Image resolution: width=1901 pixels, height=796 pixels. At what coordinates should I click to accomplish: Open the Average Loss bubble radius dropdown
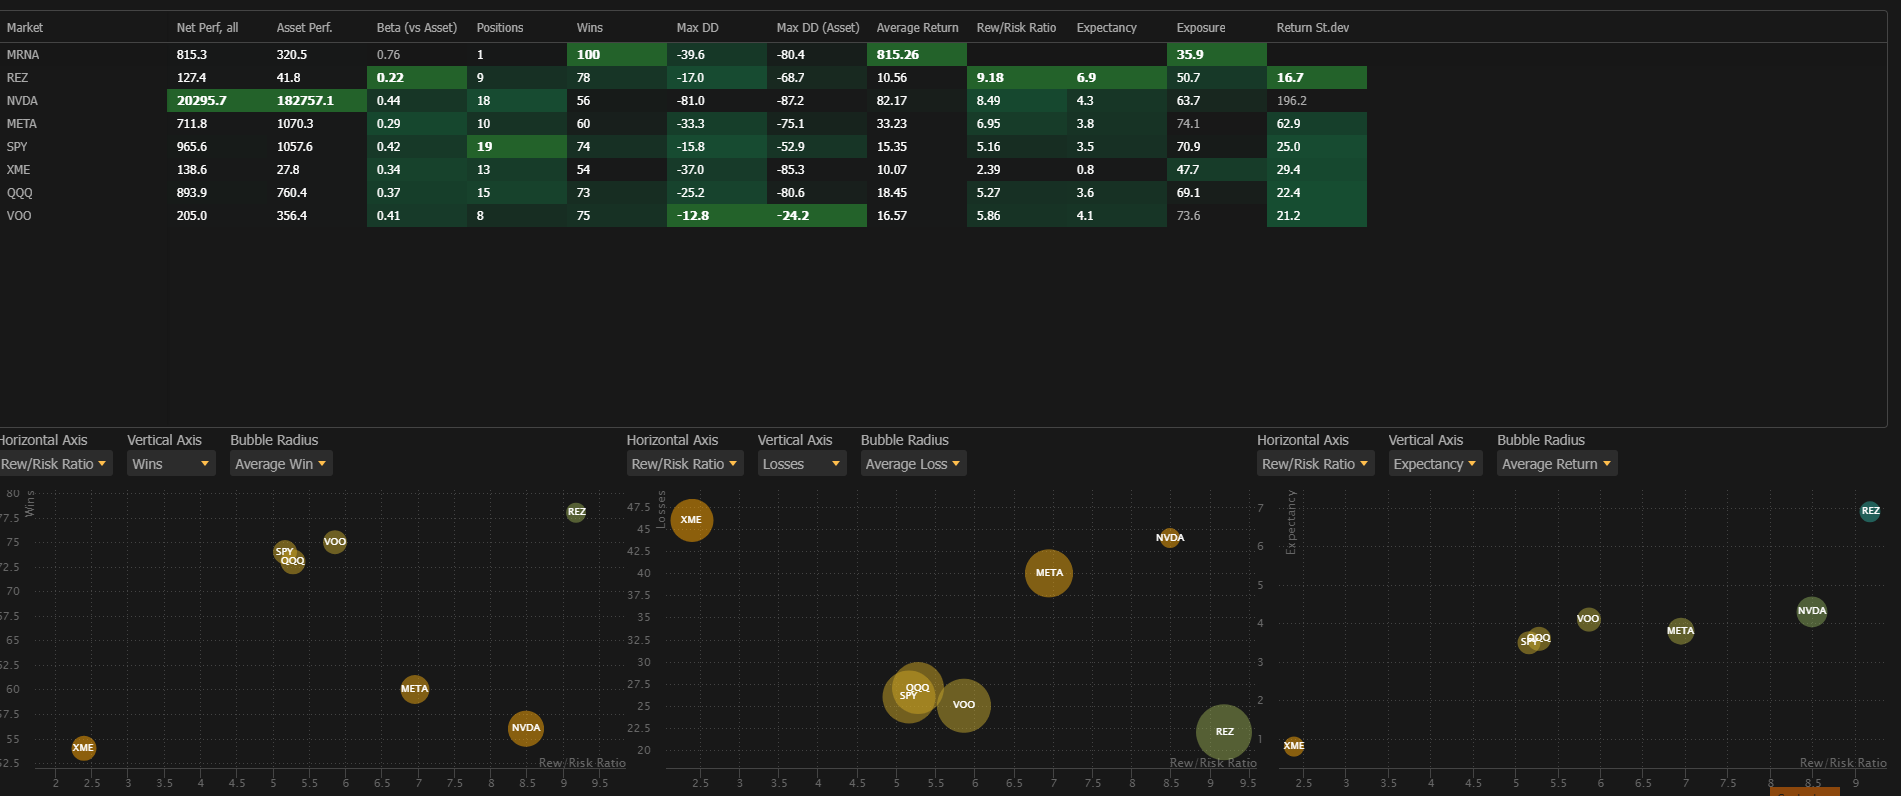tap(913, 464)
